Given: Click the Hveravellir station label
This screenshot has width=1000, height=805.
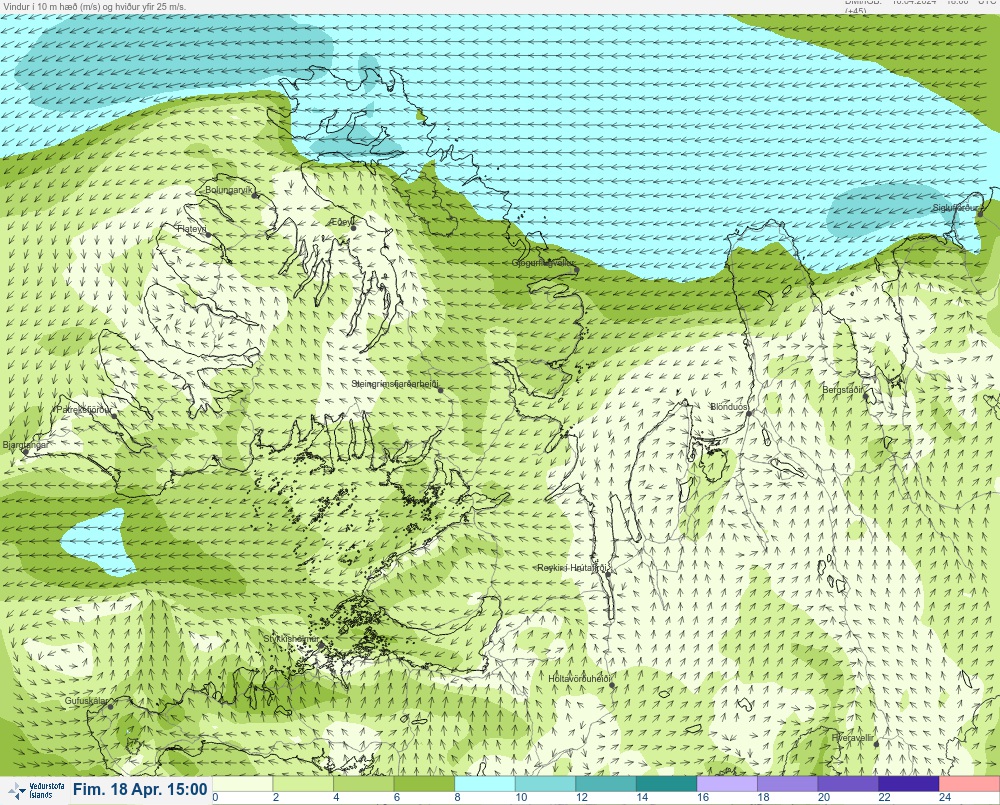Looking at the screenshot, I should [x=853, y=737].
